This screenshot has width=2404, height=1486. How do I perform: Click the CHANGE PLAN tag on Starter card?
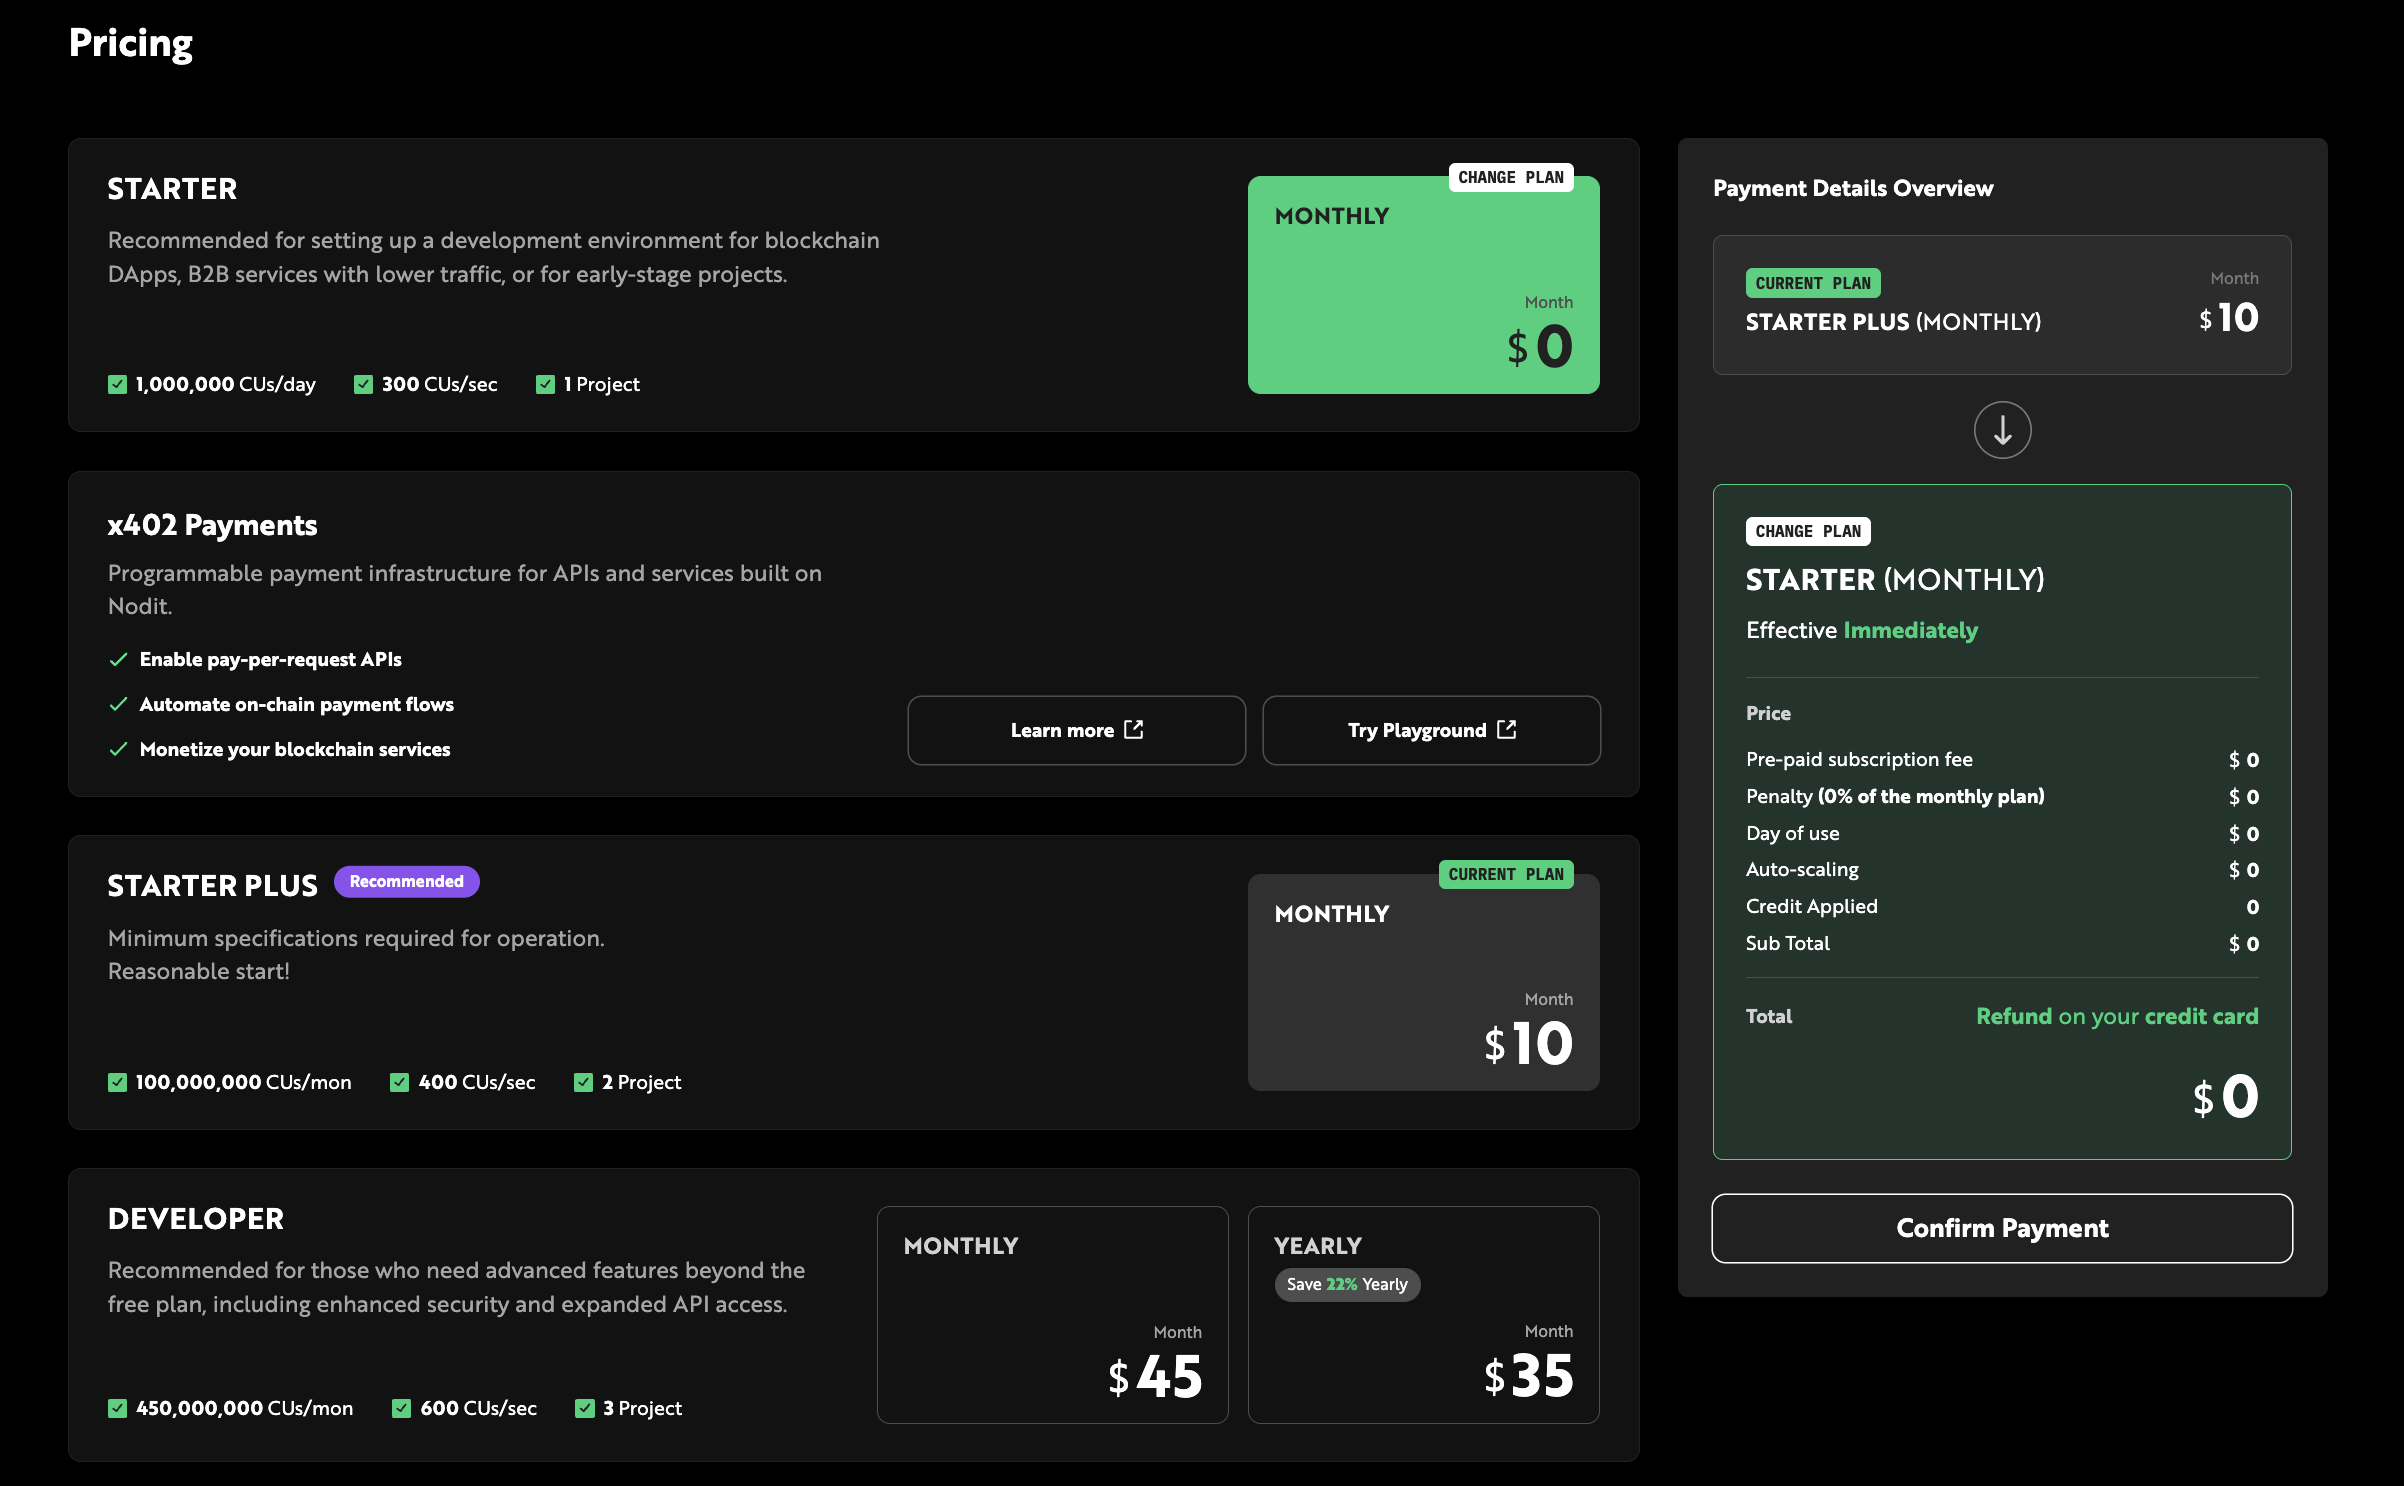tap(1510, 177)
